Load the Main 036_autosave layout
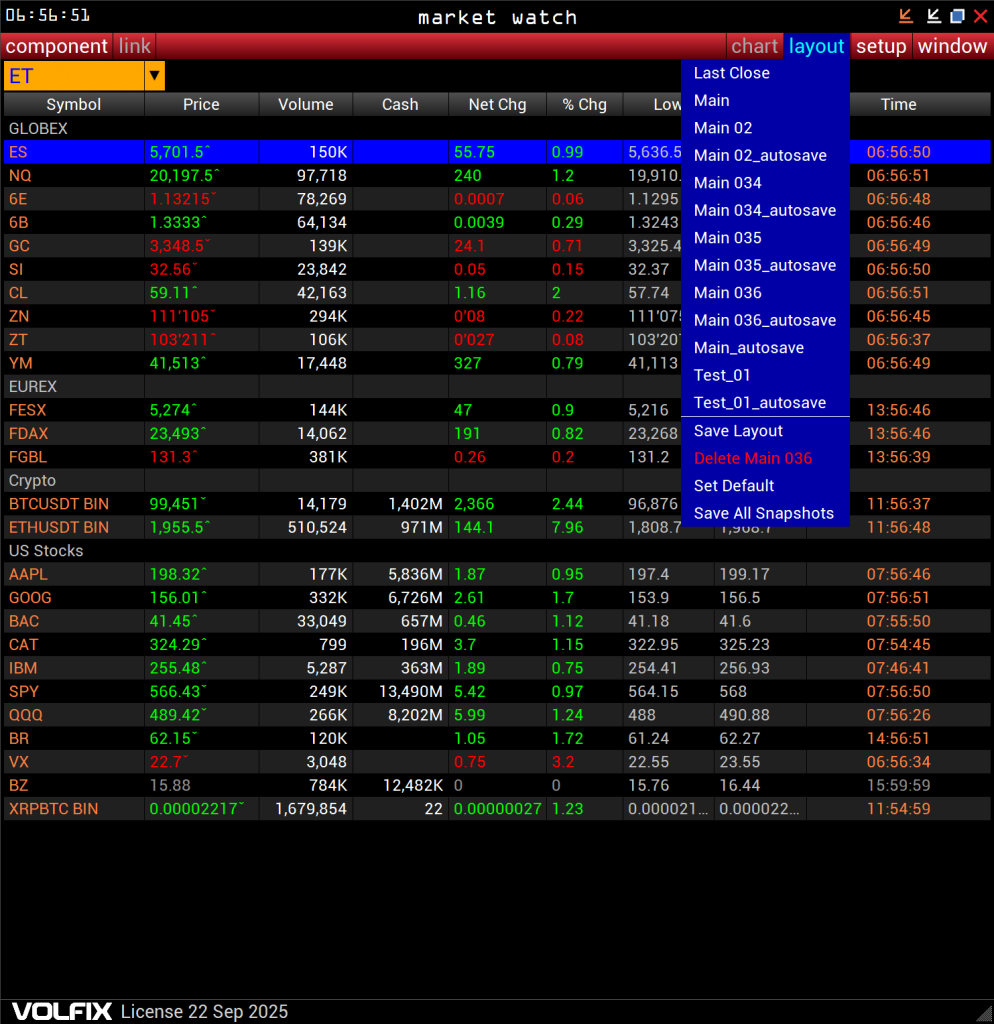The height and width of the screenshot is (1024, 994). [765, 320]
